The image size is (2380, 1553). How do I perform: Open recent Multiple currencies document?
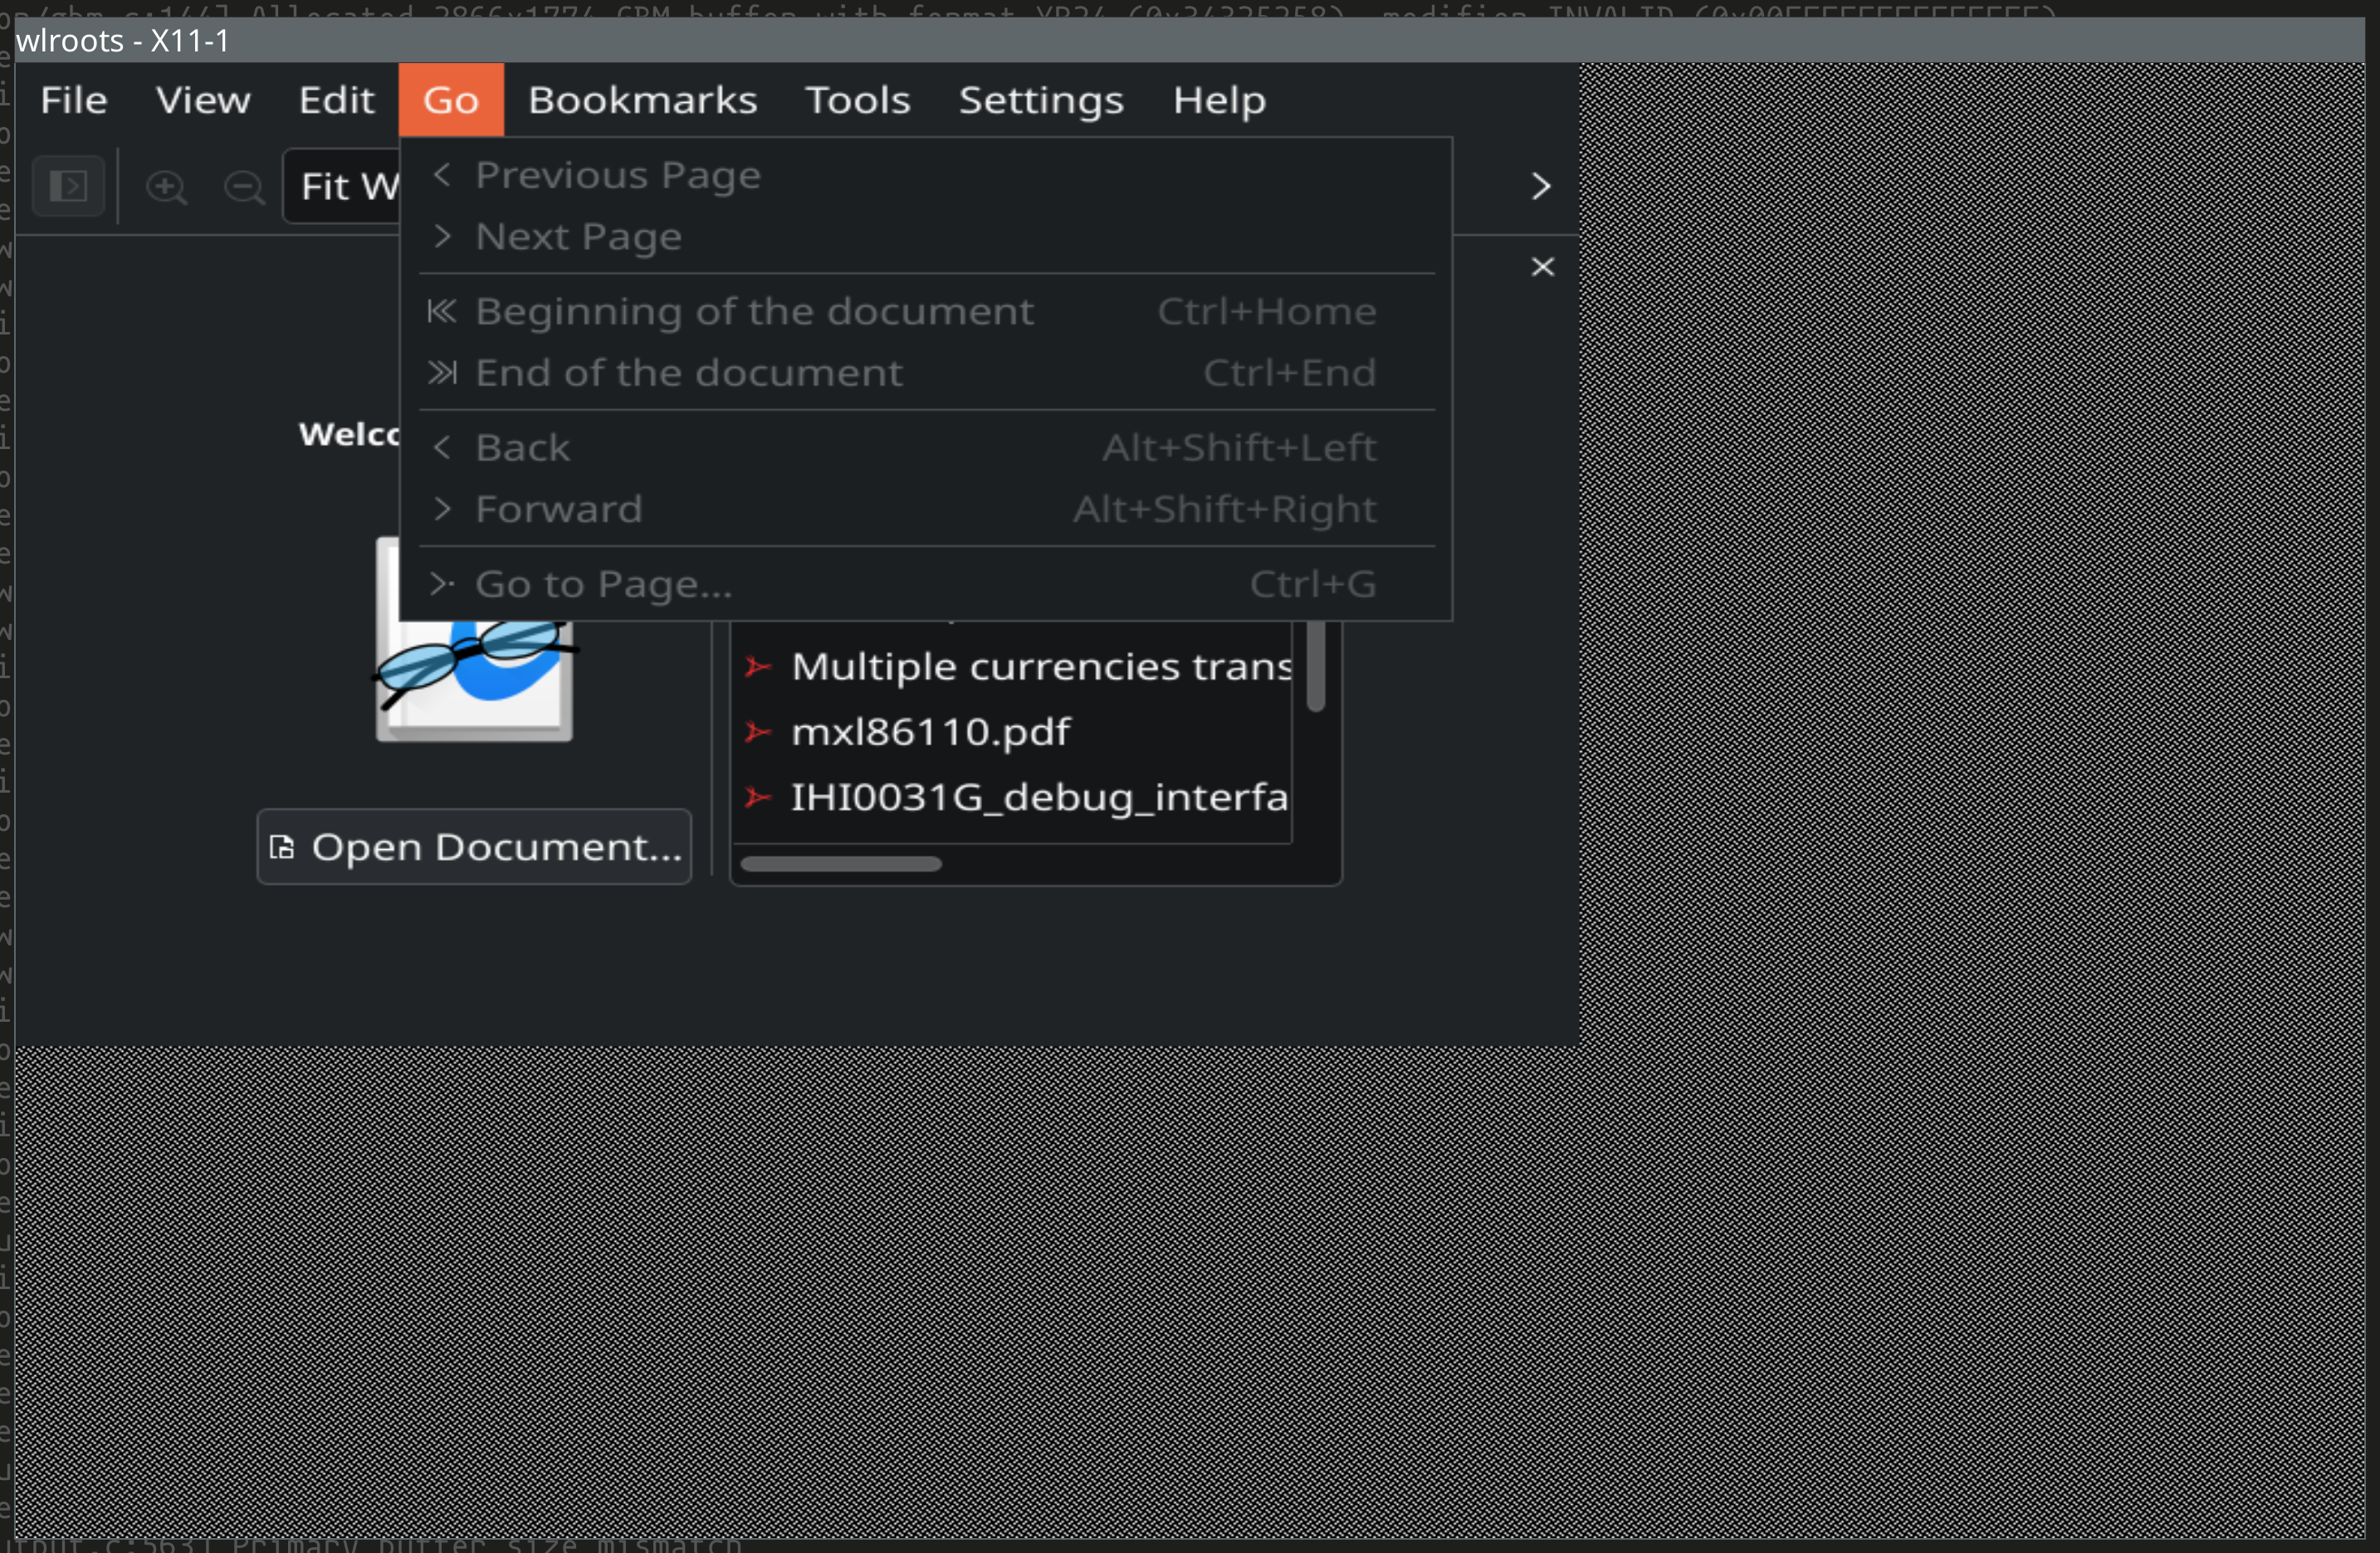click(1040, 667)
